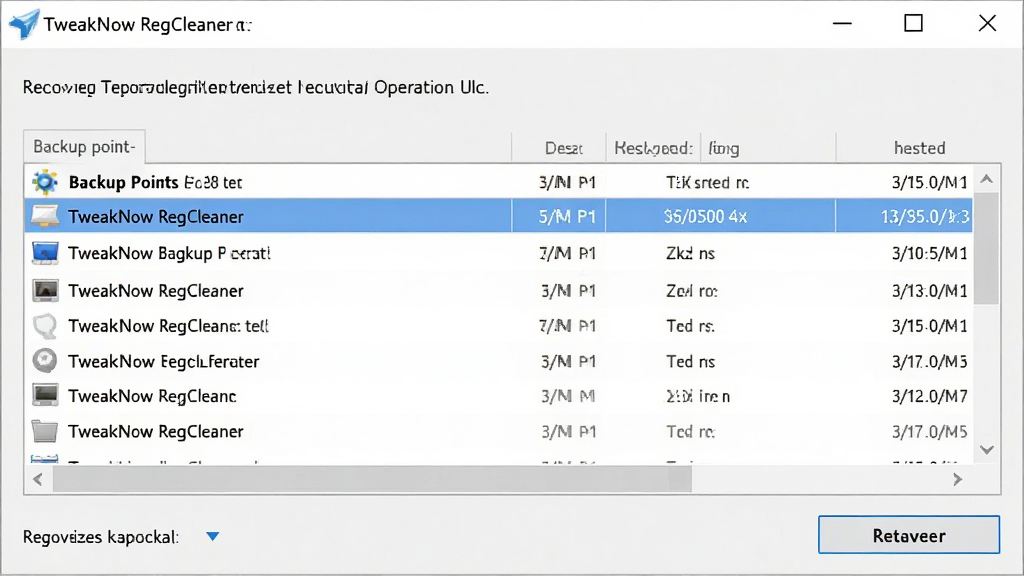
Task: Close the TweakNow RegCleaner window
Action: [987, 24]
